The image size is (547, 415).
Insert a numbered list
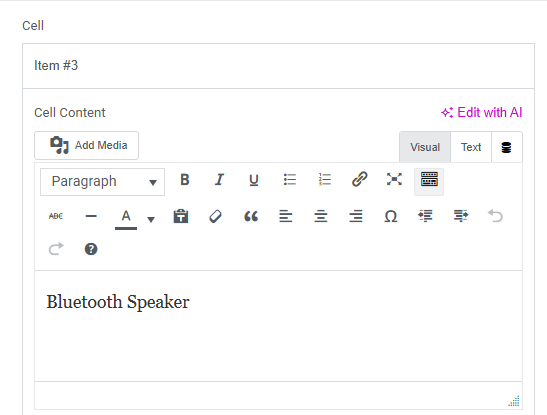click(324, 180)
